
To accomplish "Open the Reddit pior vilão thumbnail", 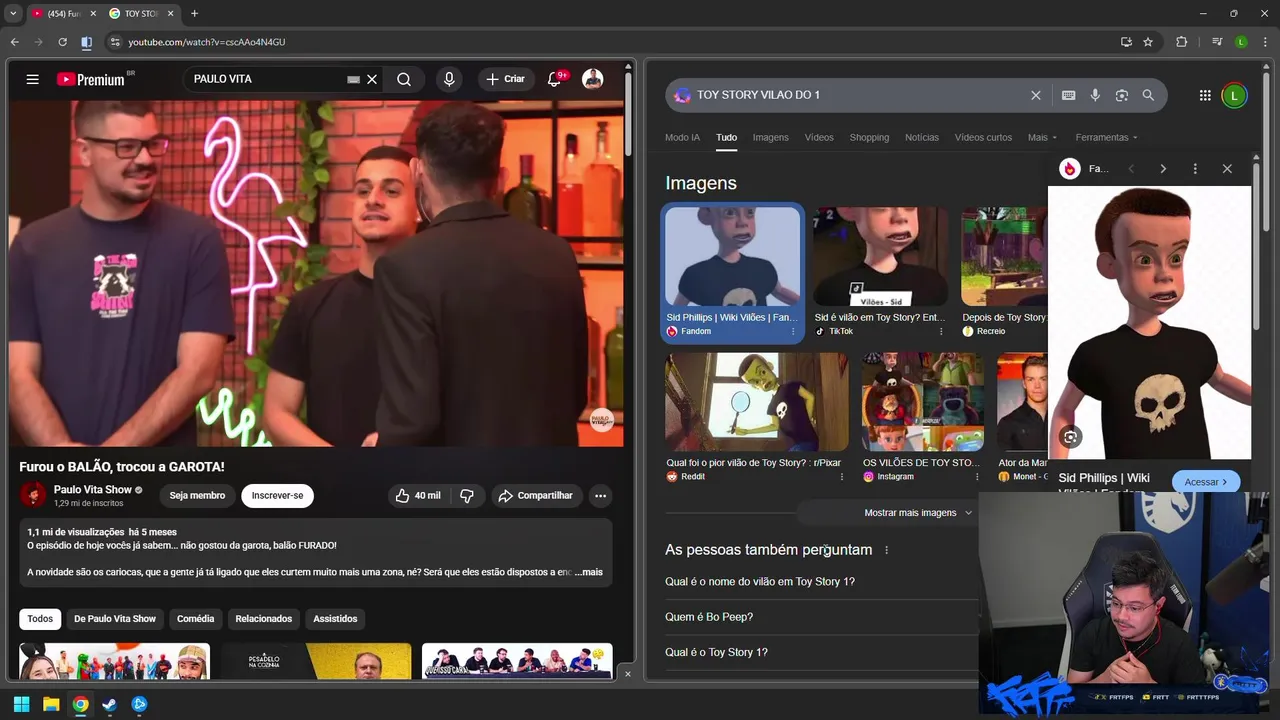I will pos(756,402).
